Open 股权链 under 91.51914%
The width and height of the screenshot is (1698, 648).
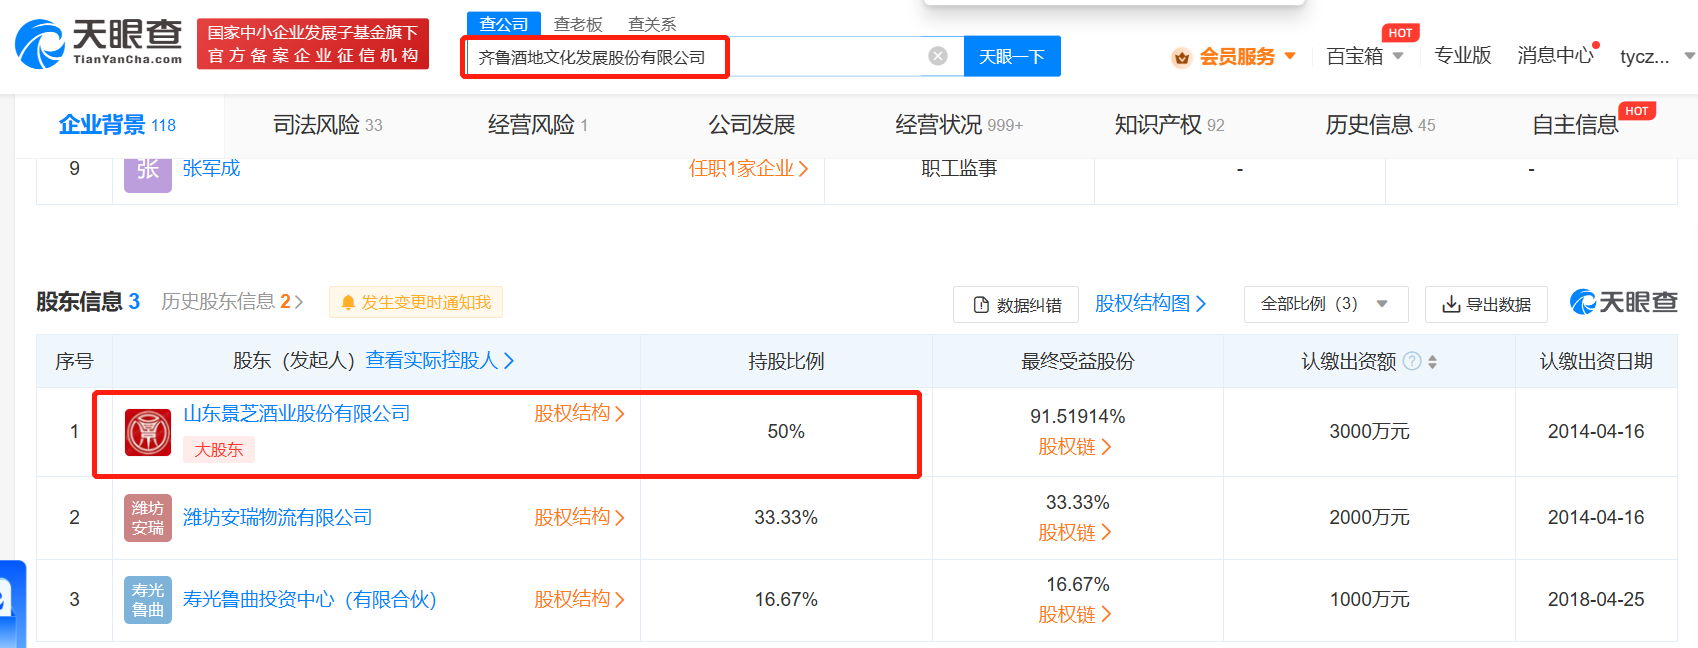point(1075,447)
